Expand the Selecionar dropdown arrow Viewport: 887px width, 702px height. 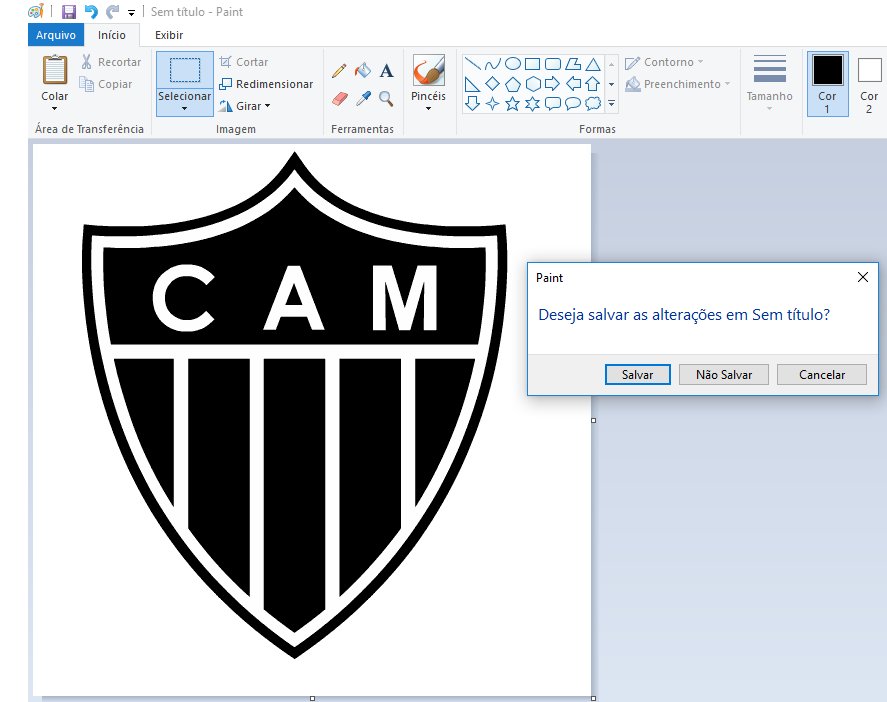[184, 108]
